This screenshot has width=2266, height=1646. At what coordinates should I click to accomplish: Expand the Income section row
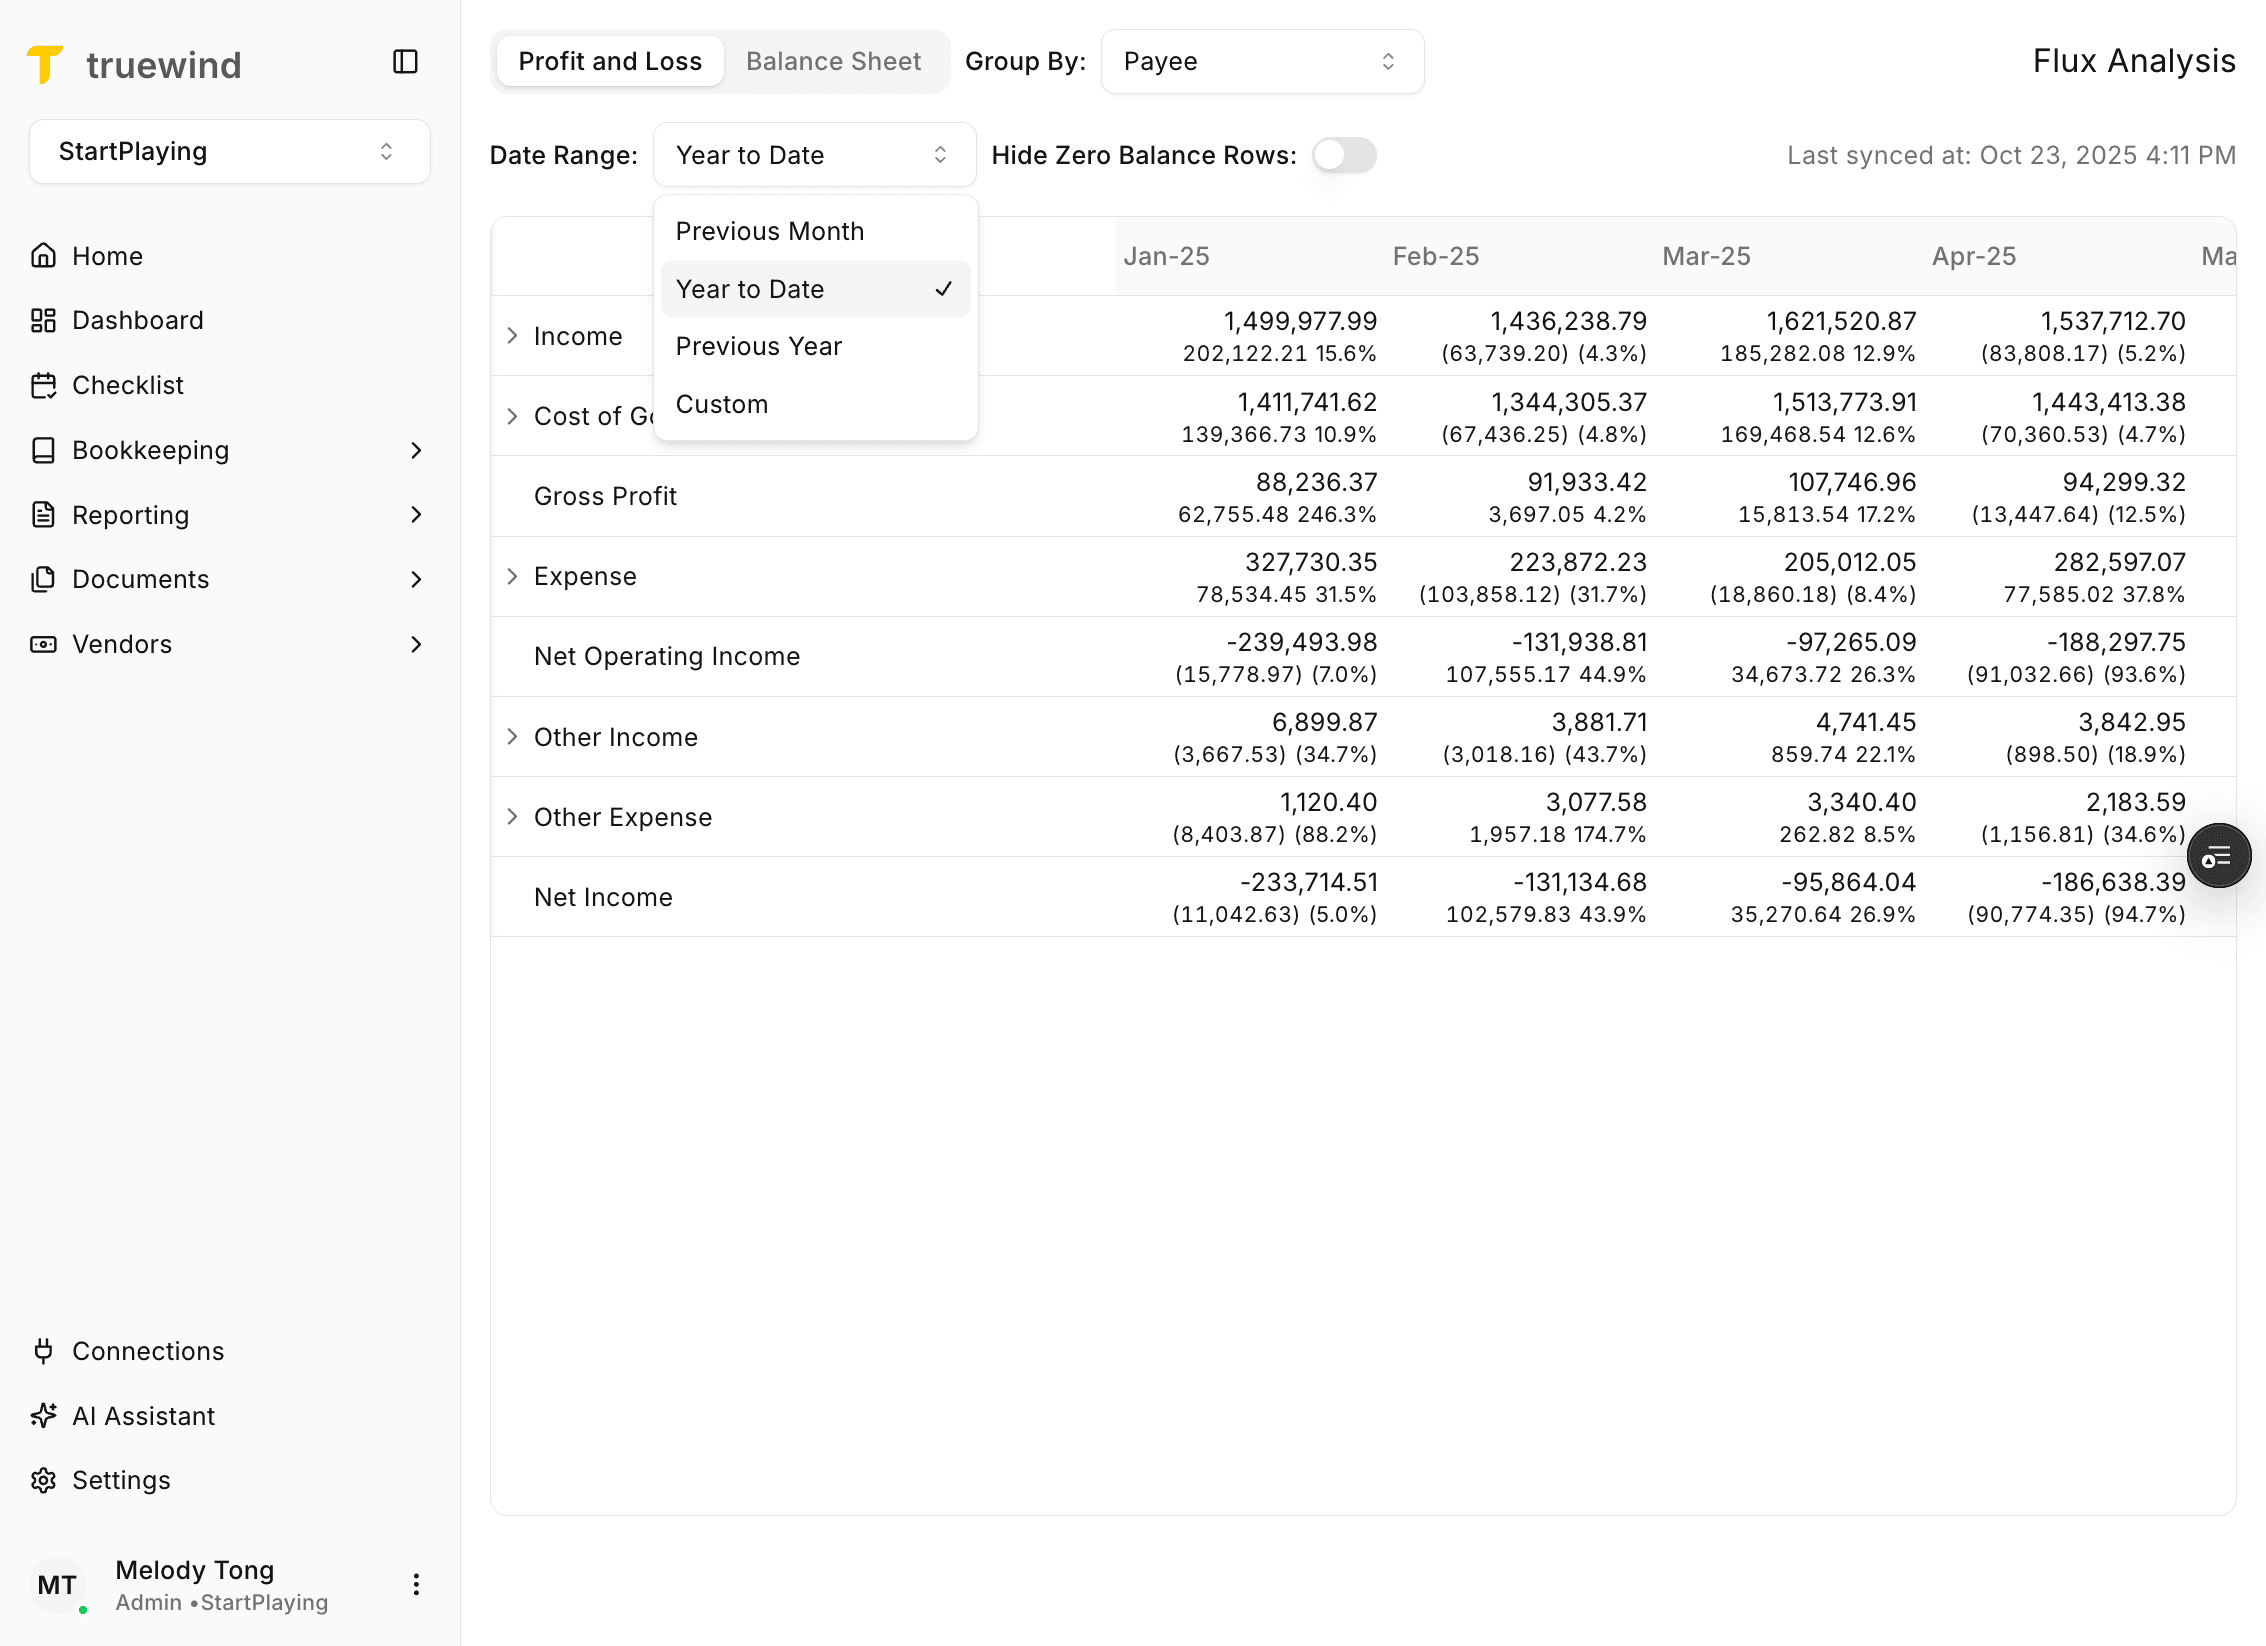513,336
